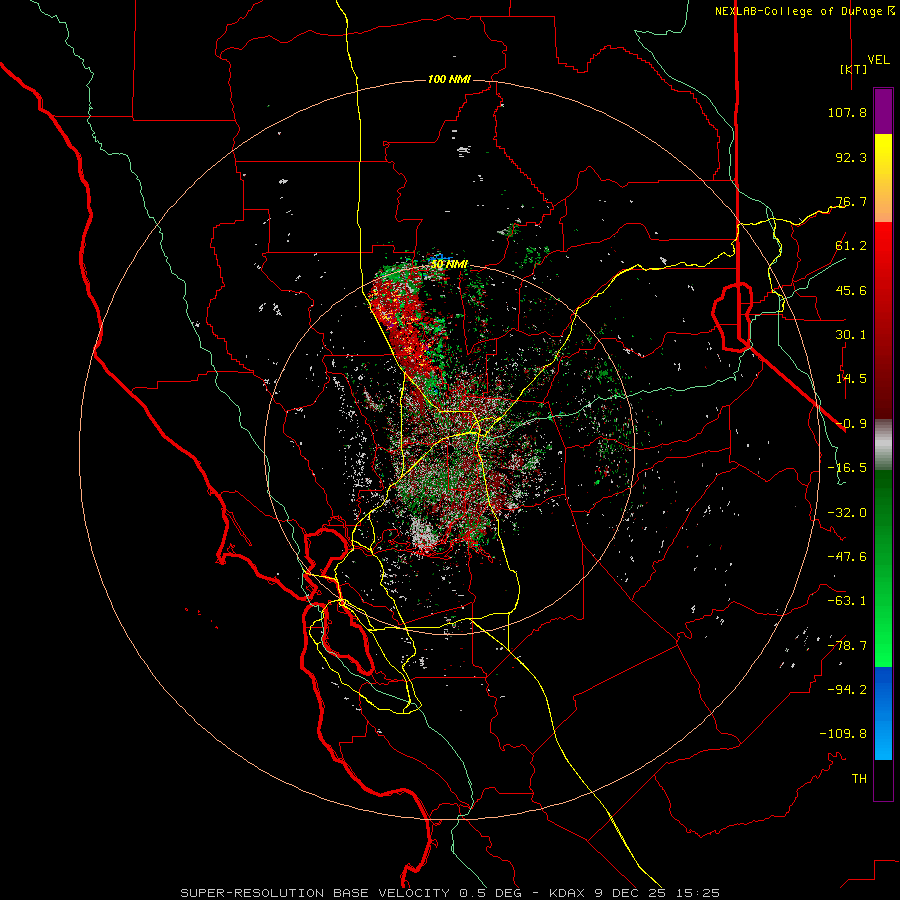This screenshot has height=900, width=900.
Task: Select the -16.5 velocity scale value
Action: click(847, 468)
